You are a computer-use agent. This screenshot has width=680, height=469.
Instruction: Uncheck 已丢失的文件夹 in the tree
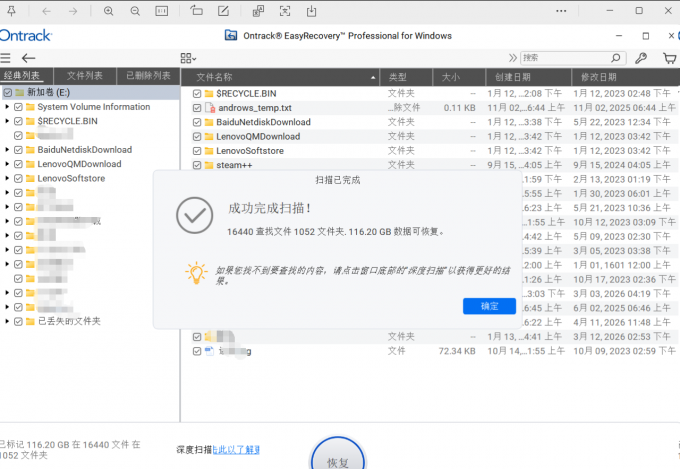point(18,321)
